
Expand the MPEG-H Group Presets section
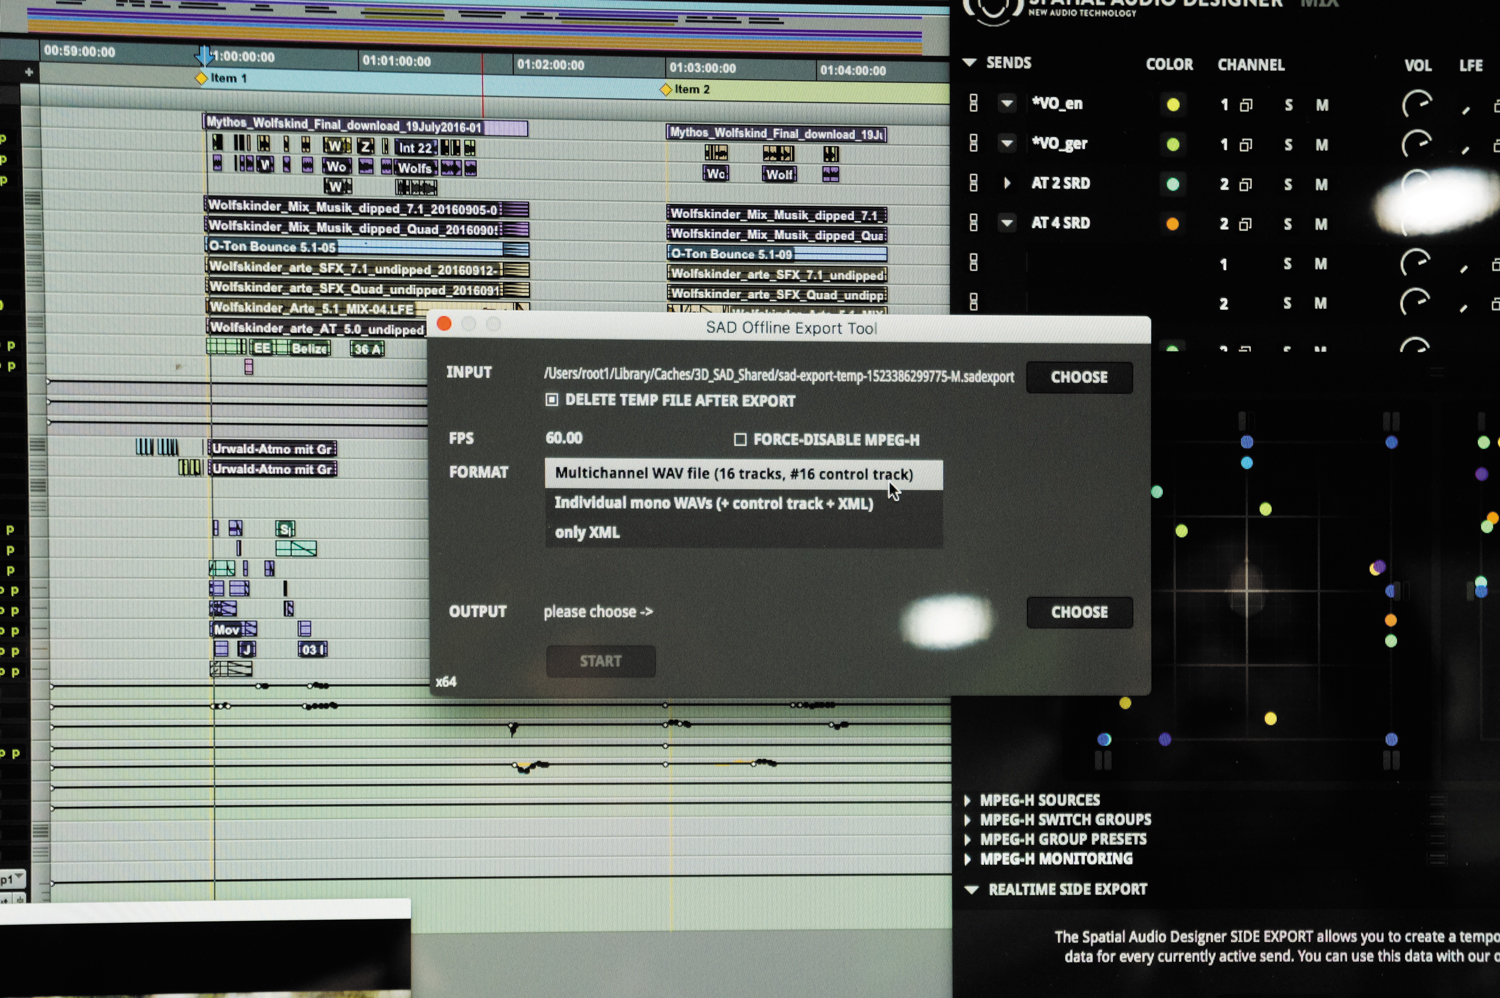click(x=967, y=840)
